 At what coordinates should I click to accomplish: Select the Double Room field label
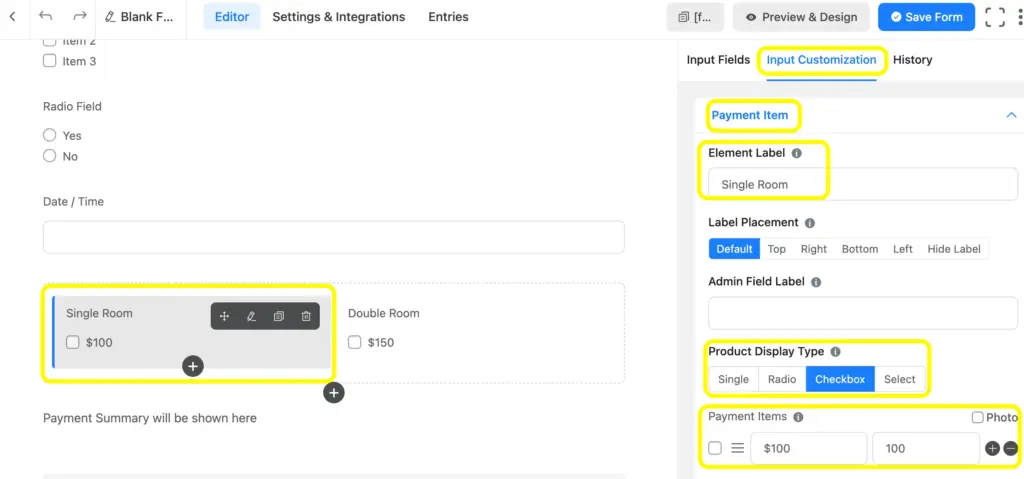pos(383,313)
